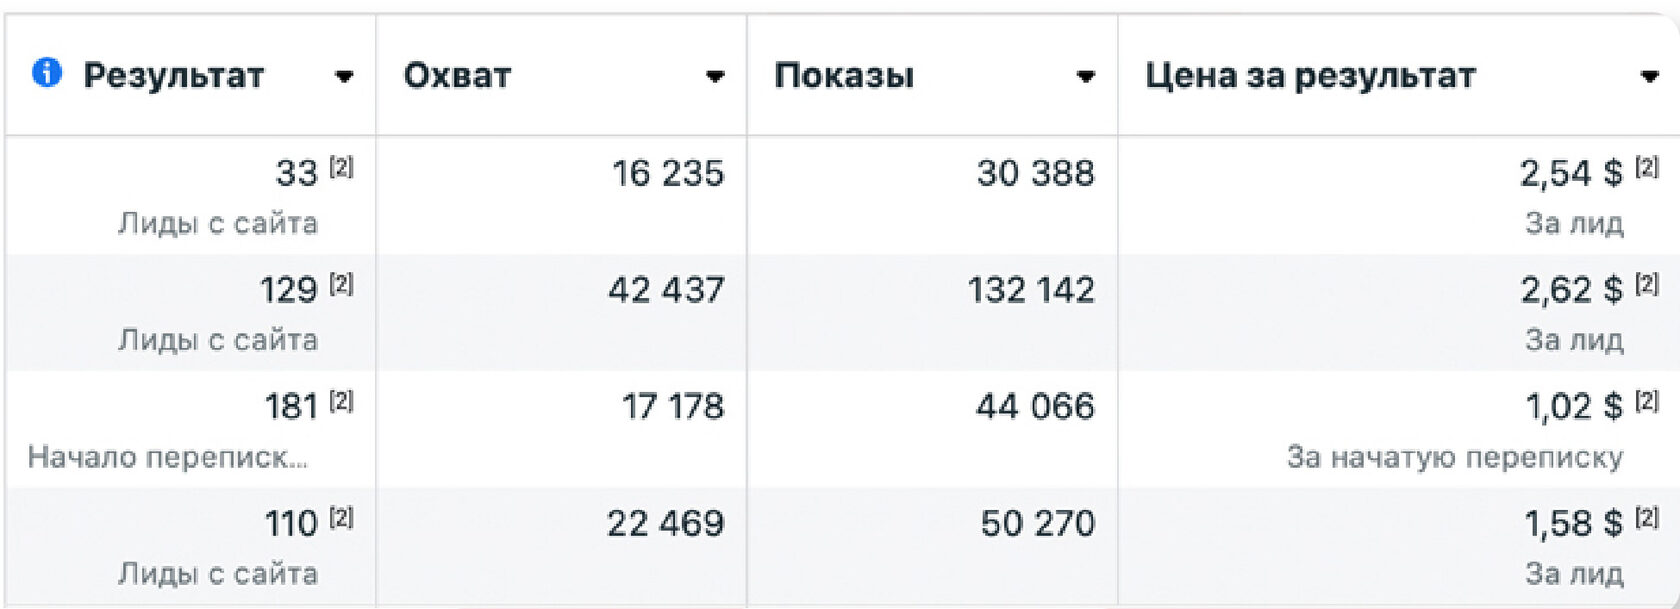The image size is (1680, 609).
Task: Click the footnote [2] beside 1,02 $
Action: (x=1647, y=401)
